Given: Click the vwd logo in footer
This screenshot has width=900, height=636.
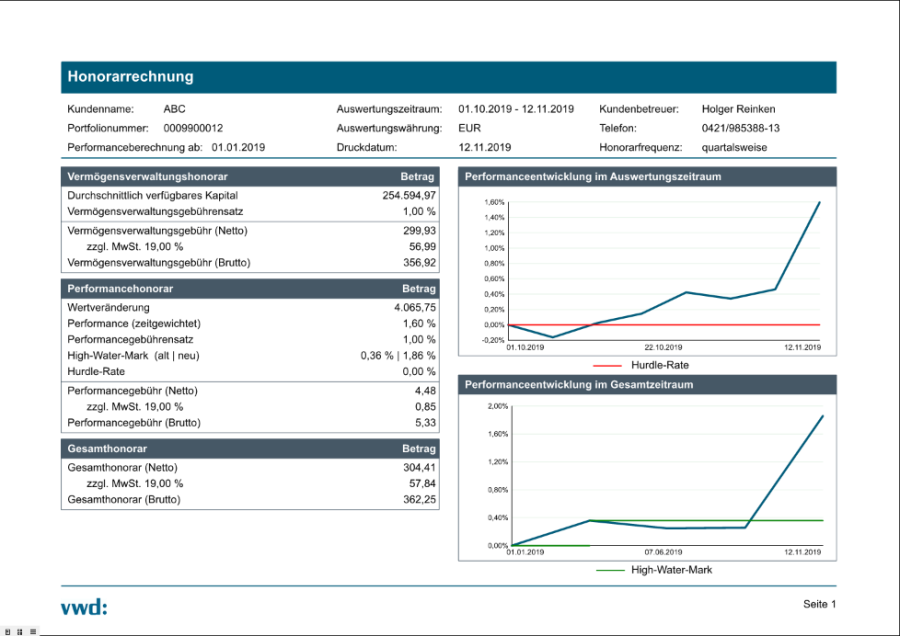Looking at the screenshot, I should 83,606.
